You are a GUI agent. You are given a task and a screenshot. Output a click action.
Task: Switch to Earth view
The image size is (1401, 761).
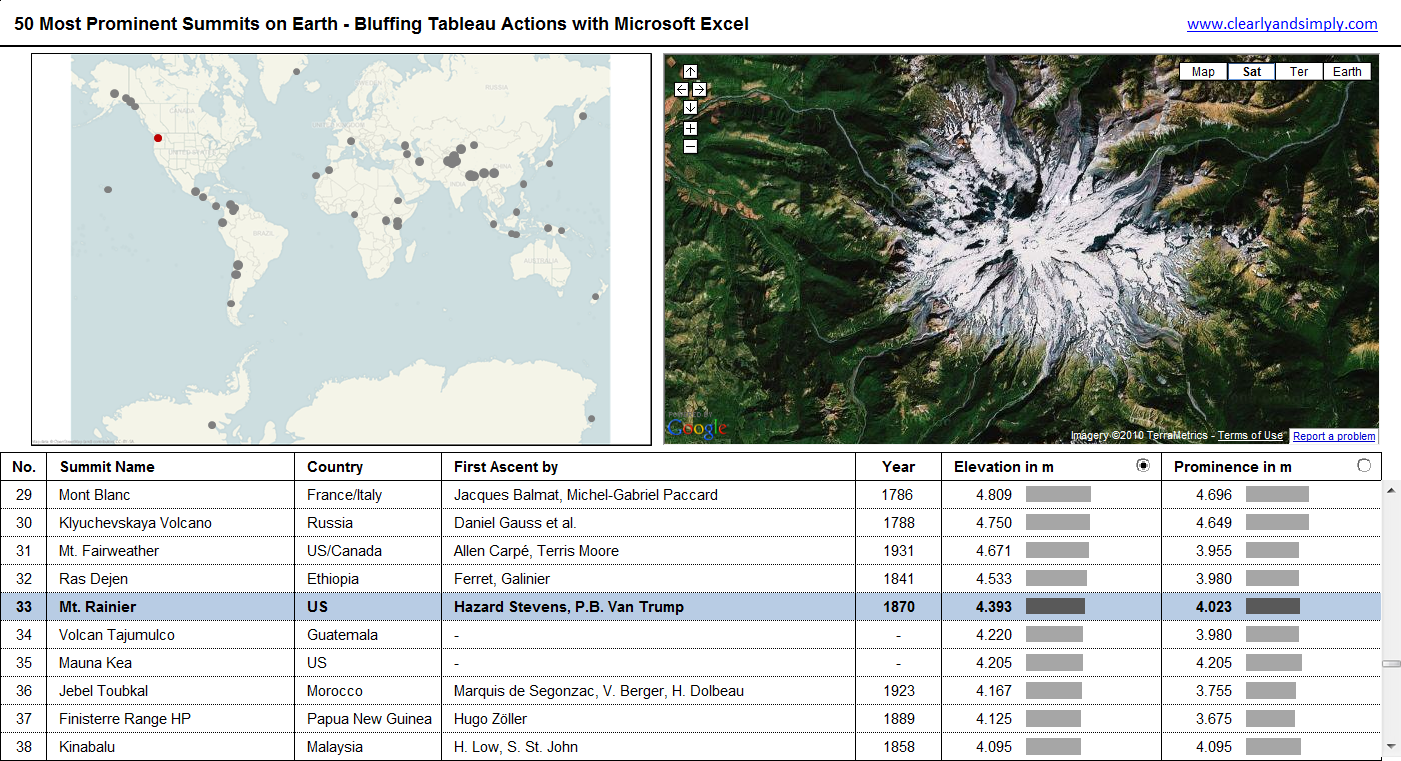point(1347,71)
